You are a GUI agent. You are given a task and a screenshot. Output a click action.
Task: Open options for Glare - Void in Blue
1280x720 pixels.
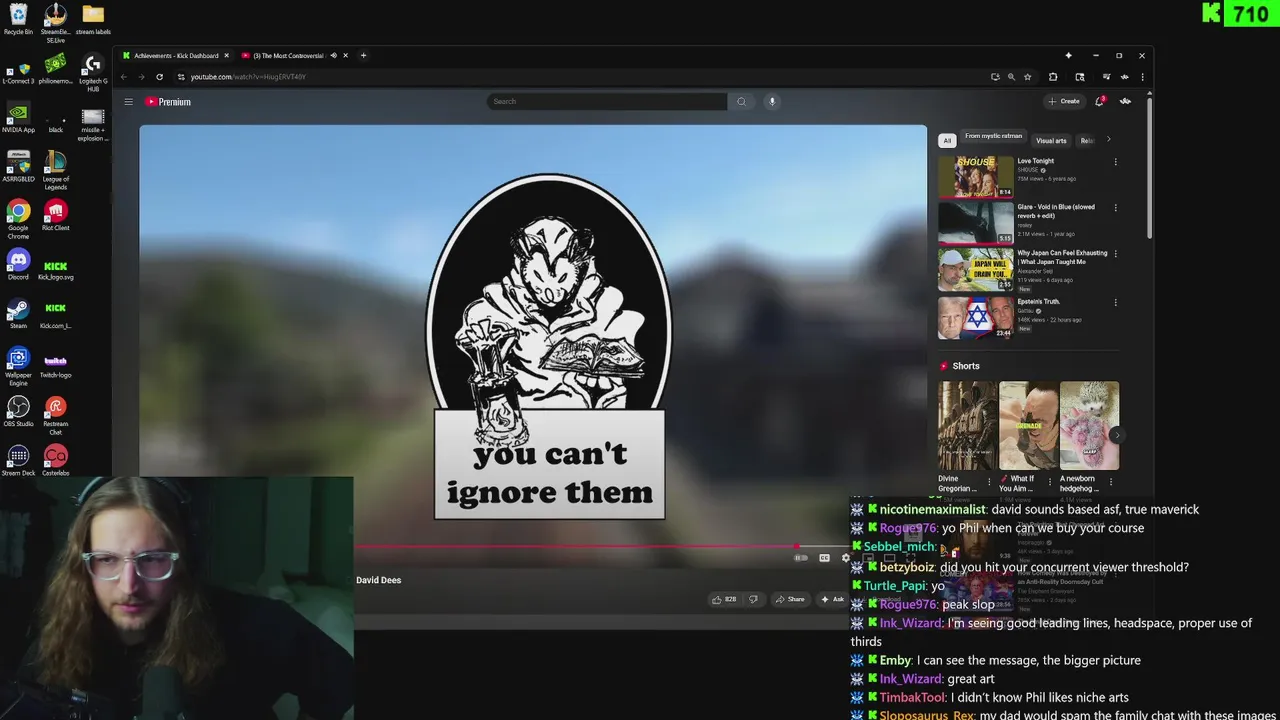pyautogui.click(x=1115, y=208)
